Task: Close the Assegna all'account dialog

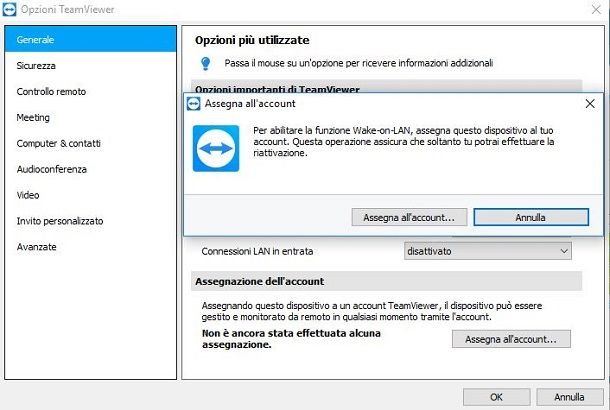Action: (x=590, y=103)
